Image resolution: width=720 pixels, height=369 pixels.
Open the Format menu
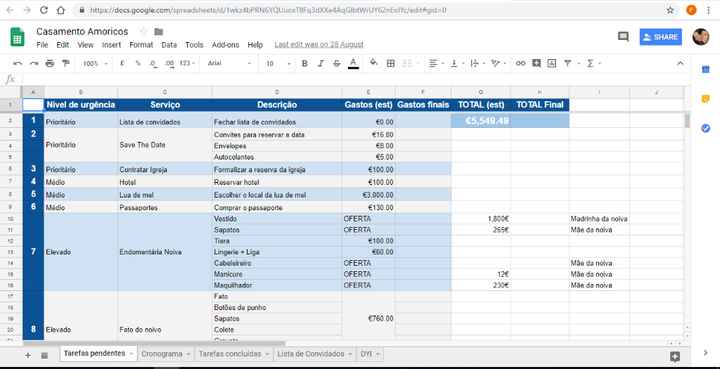pos(141,45)
